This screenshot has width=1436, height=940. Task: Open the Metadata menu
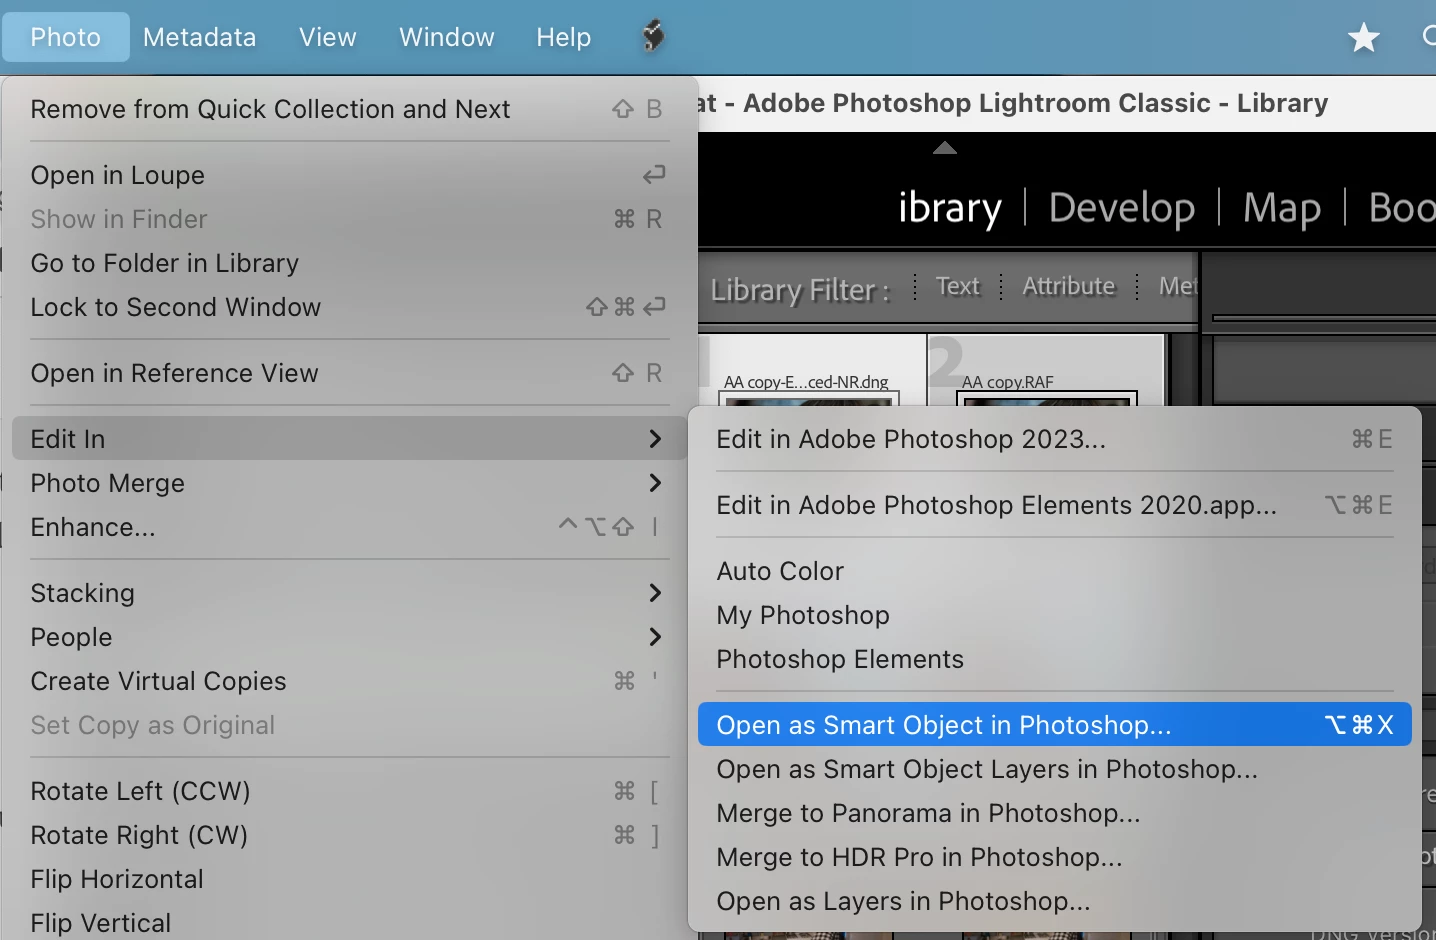[x=199, y=37]
